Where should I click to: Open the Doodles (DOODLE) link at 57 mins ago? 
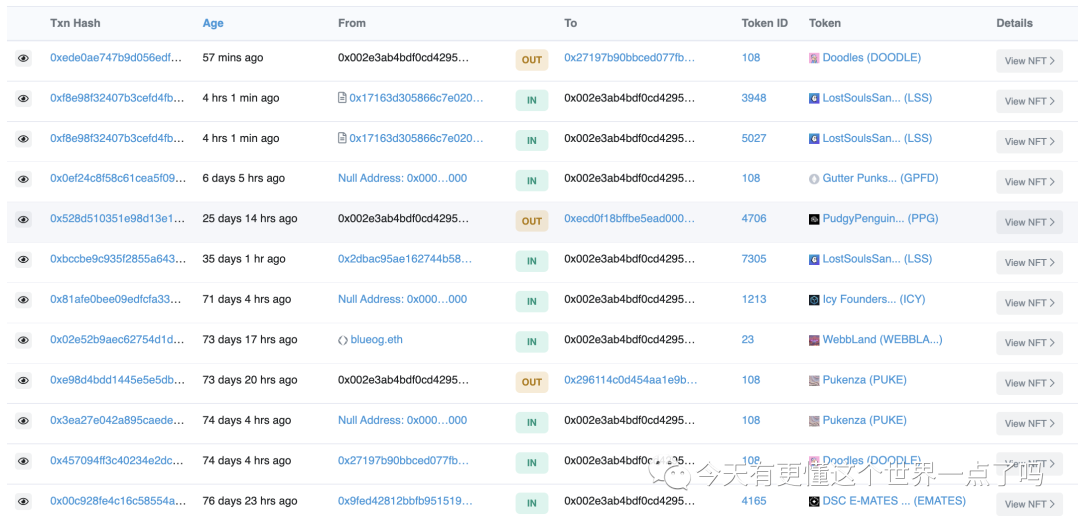click(x=871, y=58)
